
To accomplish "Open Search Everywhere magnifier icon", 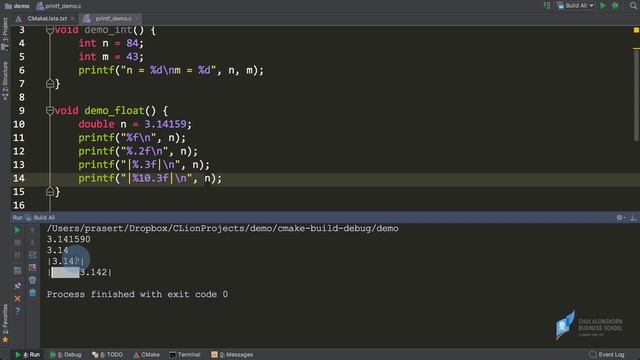I will [x=633, y=6].
